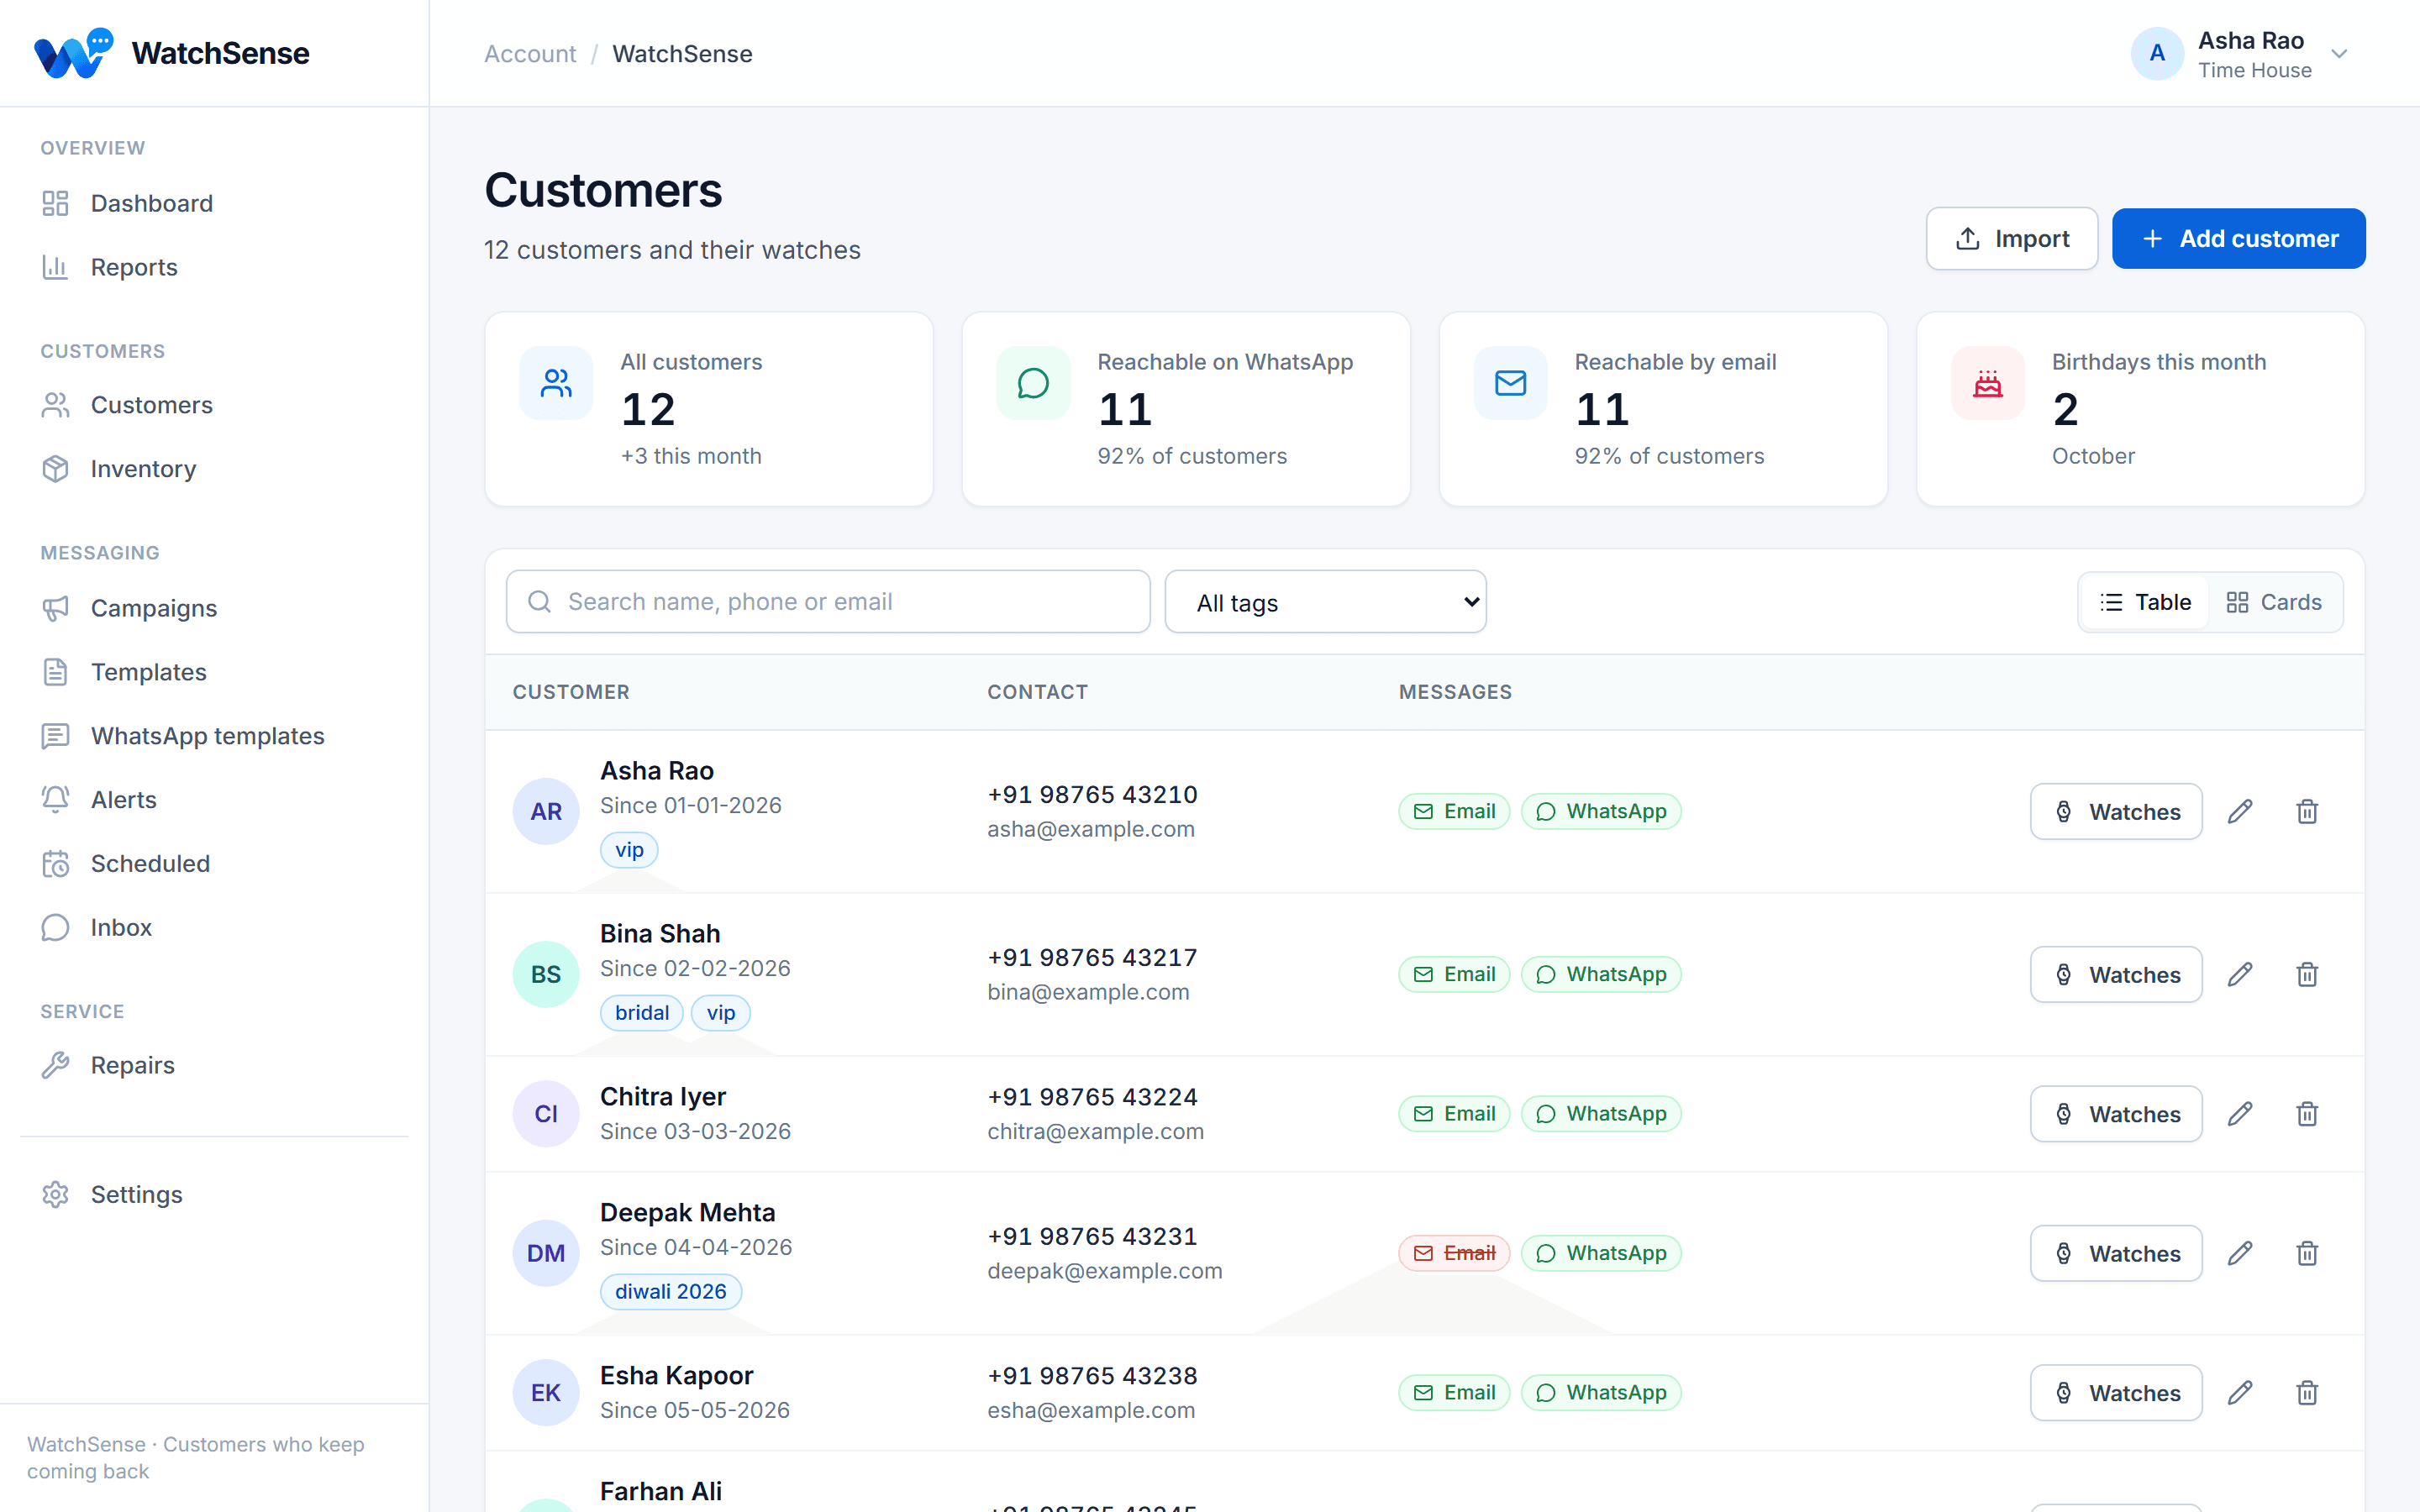Open Watches for Chitra Iyer
This screenshot has width=2420, height=1512.
[x=2116, y=1114]
